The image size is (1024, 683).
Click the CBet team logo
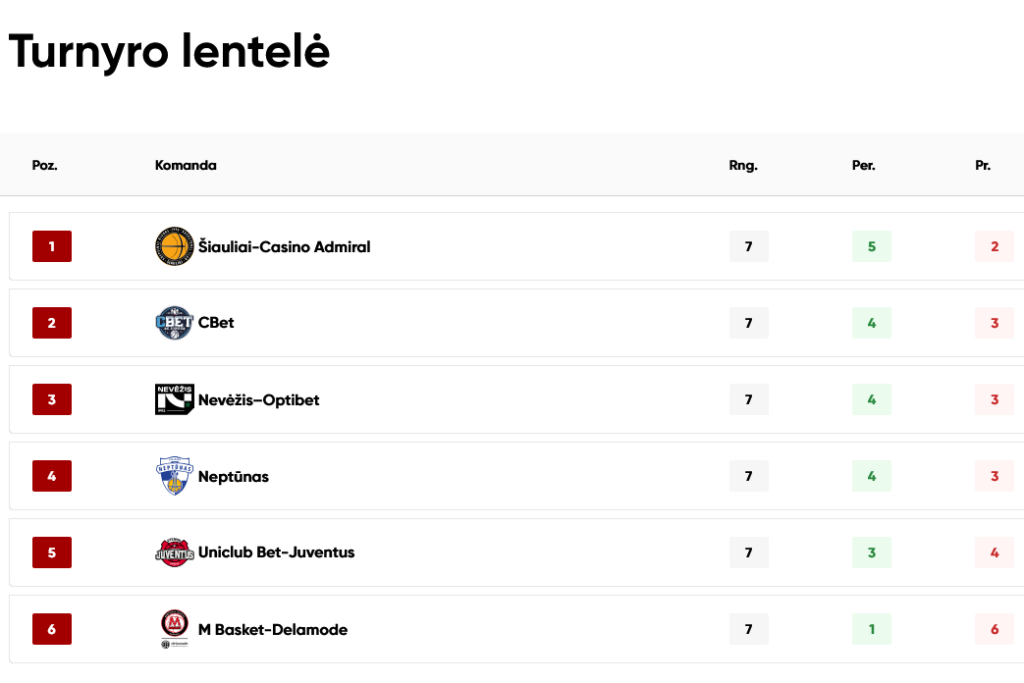coord(174,323)
